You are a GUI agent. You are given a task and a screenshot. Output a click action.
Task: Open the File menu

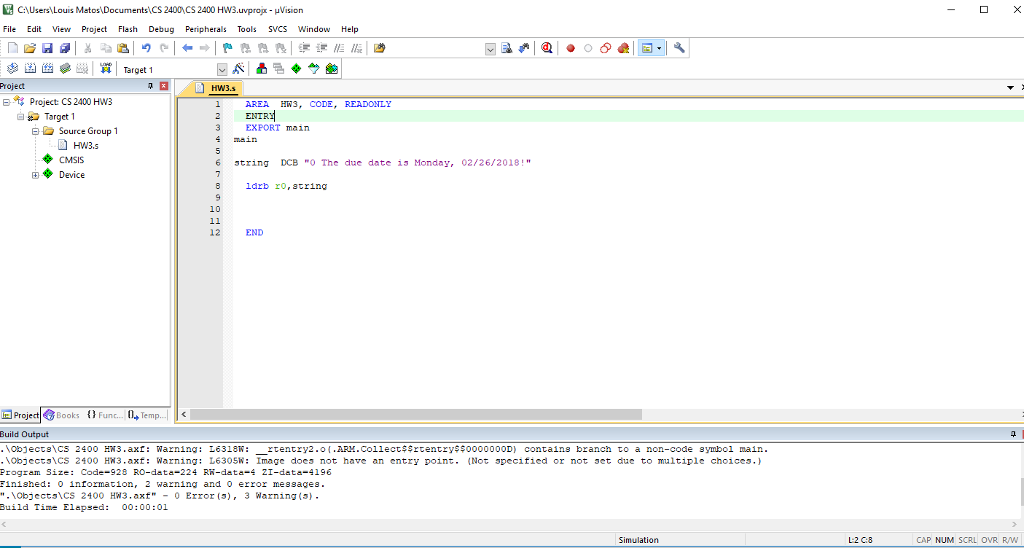coord(10,29)
